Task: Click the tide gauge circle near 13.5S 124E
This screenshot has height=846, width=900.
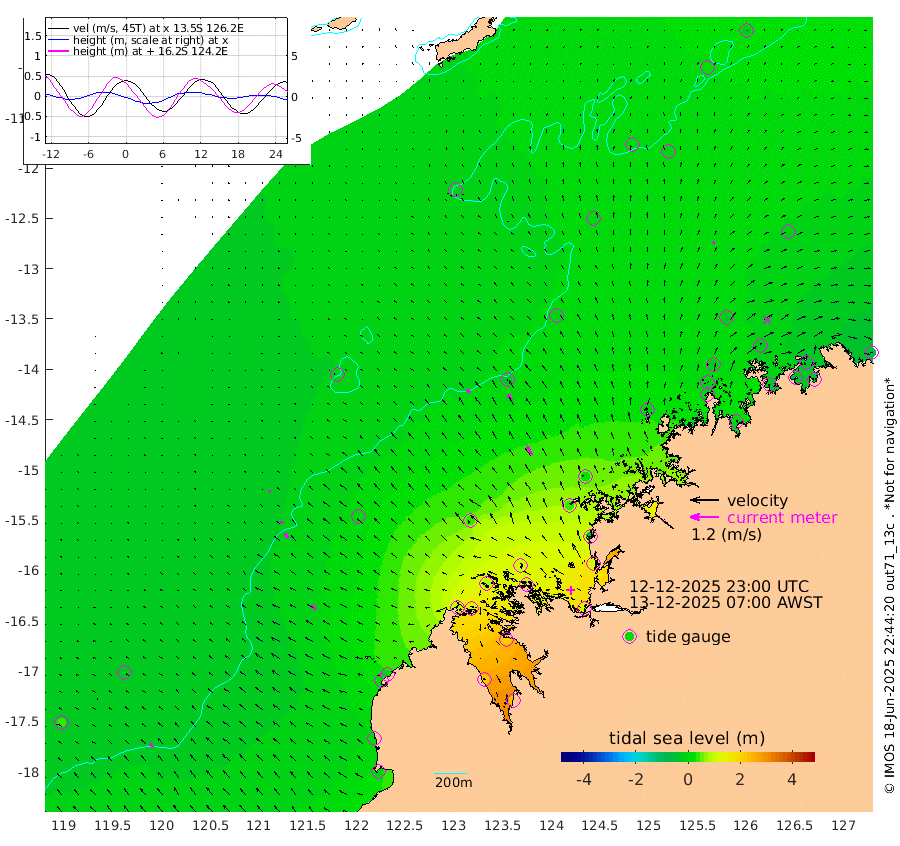Action: [x=556, y=316]
